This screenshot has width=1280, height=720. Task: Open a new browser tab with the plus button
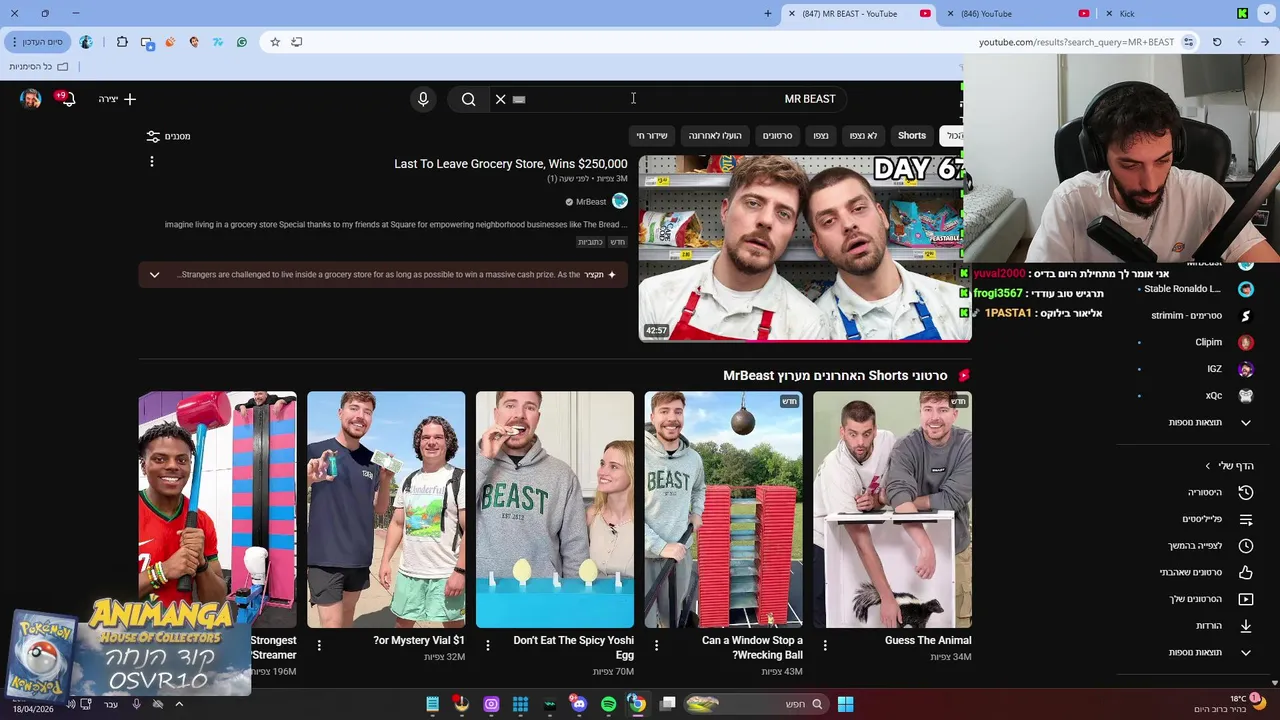pyautogui.click(x=768, y=13)
